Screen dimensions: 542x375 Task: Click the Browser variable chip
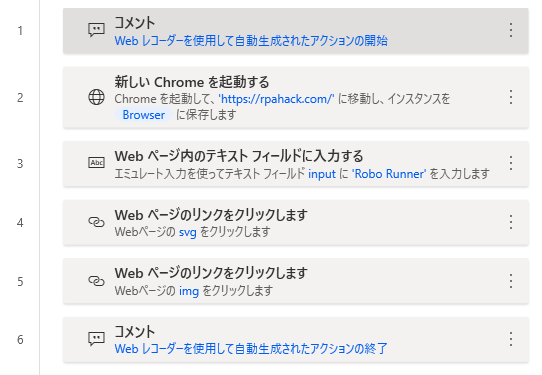(x=143, y=115)
